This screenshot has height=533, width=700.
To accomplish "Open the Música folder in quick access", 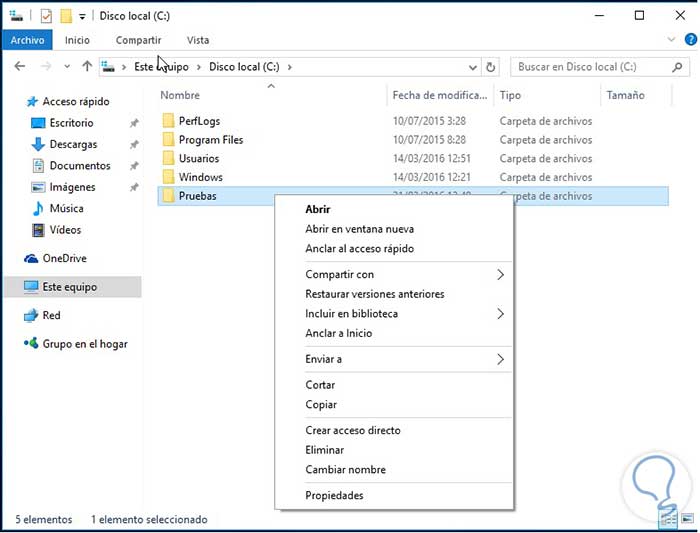I will pos(66,209).
